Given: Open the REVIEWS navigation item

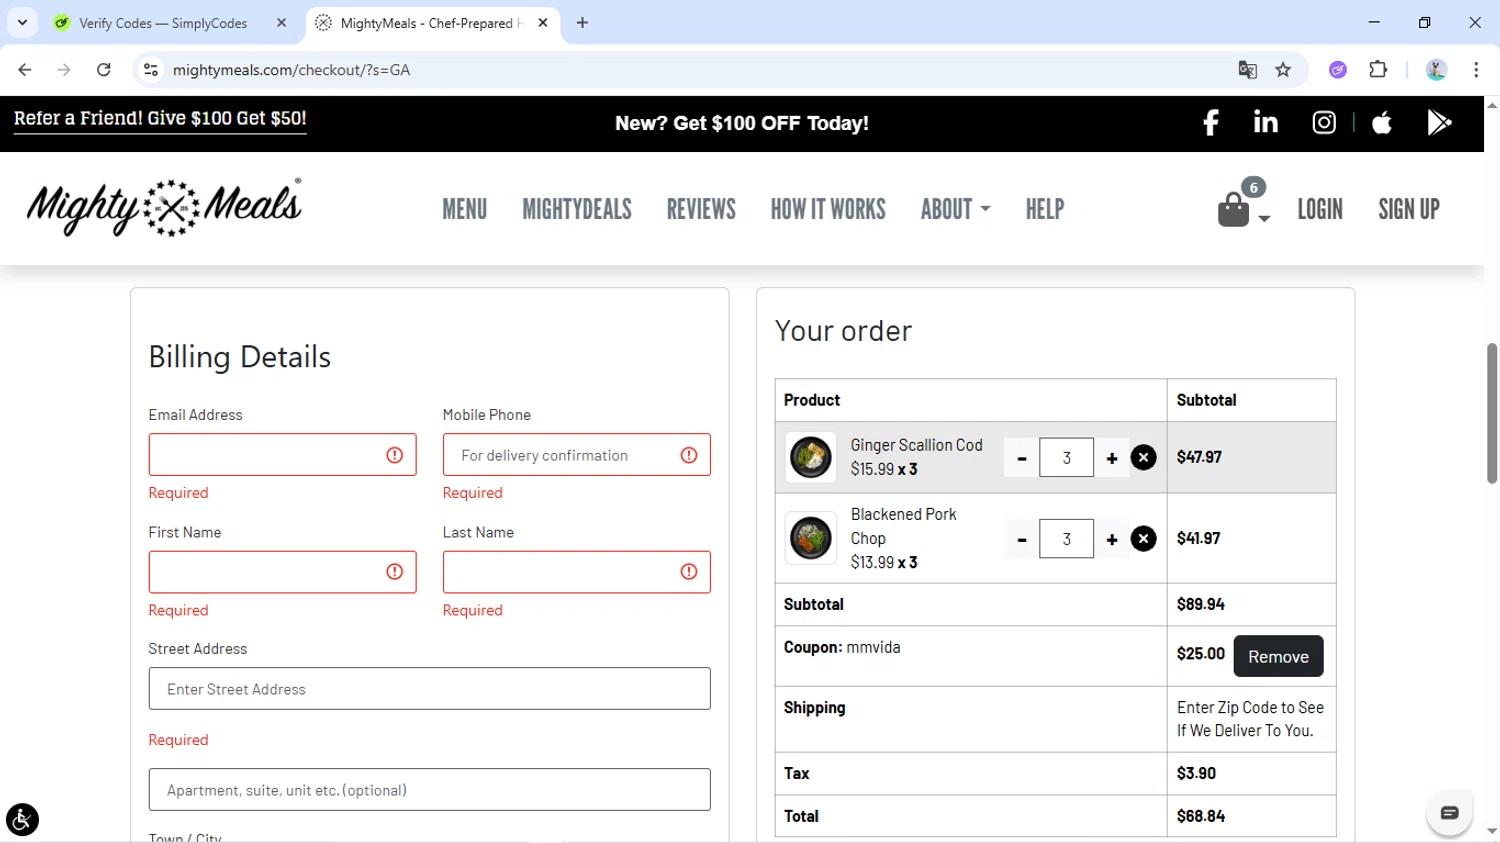Looking at the screenshot, I should (x=701, y=209).
